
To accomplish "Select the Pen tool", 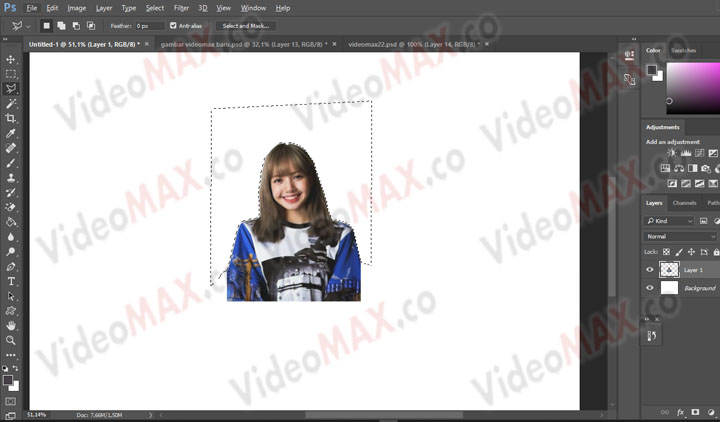I will (11, 266).
